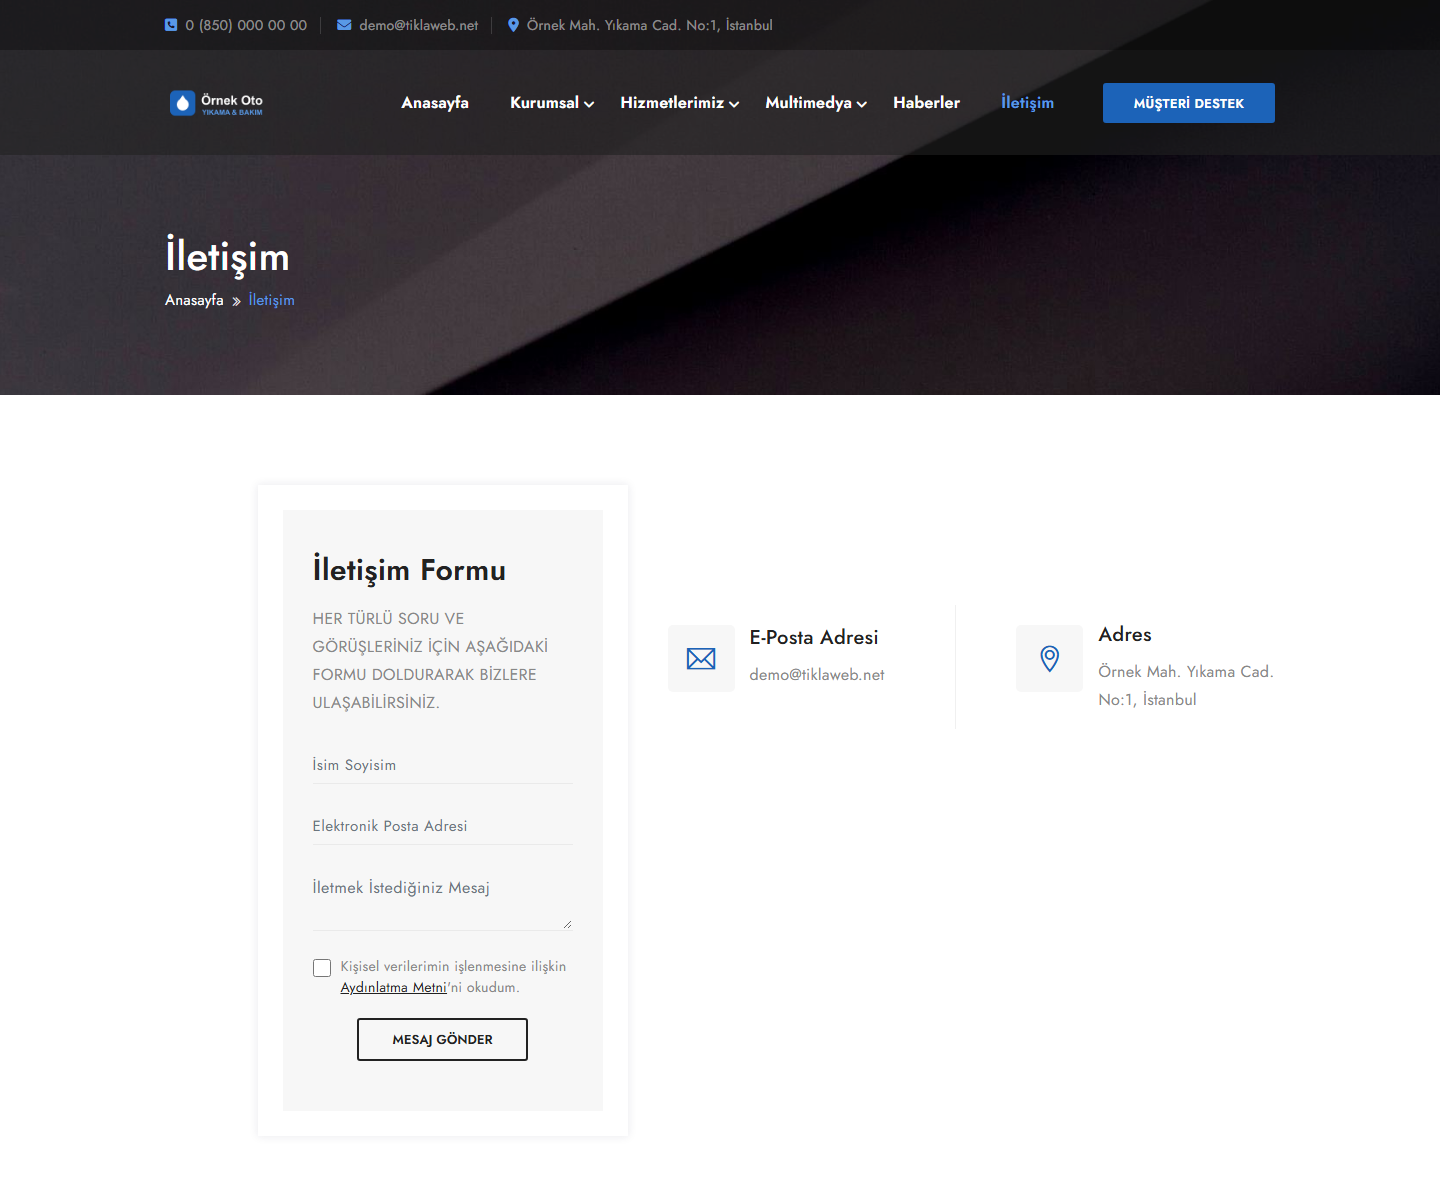Click the location pin icon in the top bar
This screenshot has width=1440, height=1200.
click(513, 25)
